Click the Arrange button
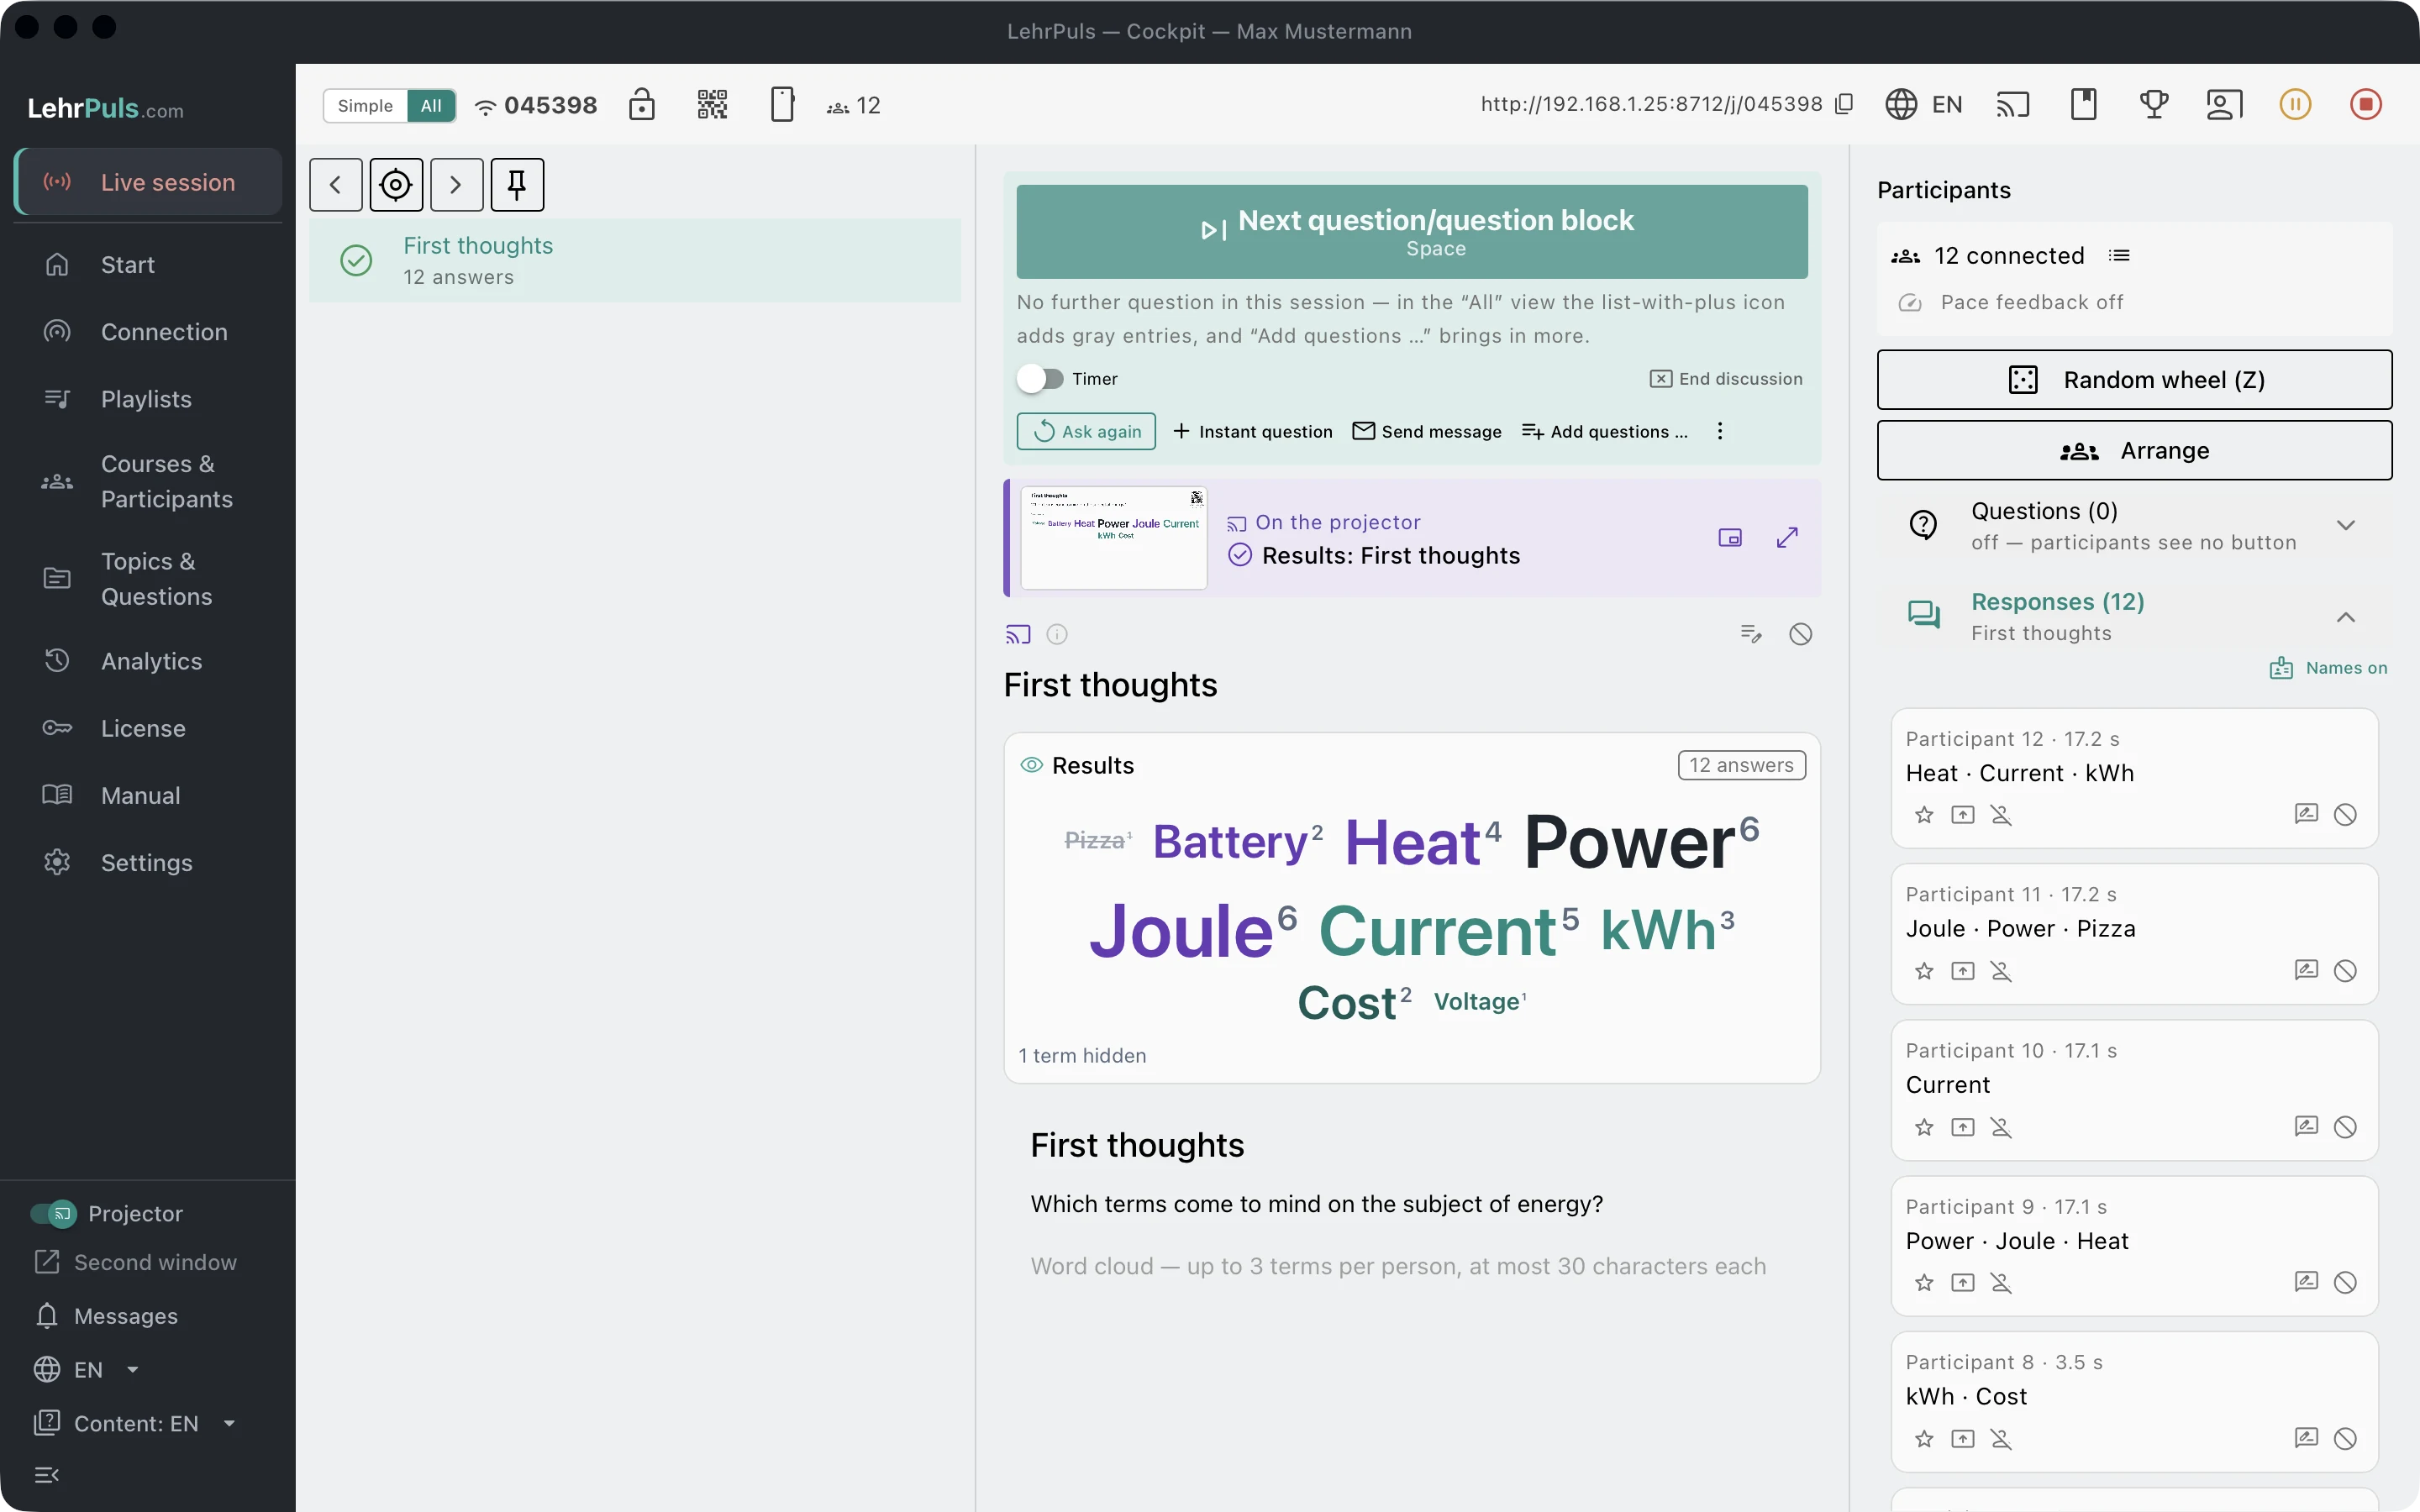The height and width of the screenshot is (1512, 2420). coord(2134,451)
